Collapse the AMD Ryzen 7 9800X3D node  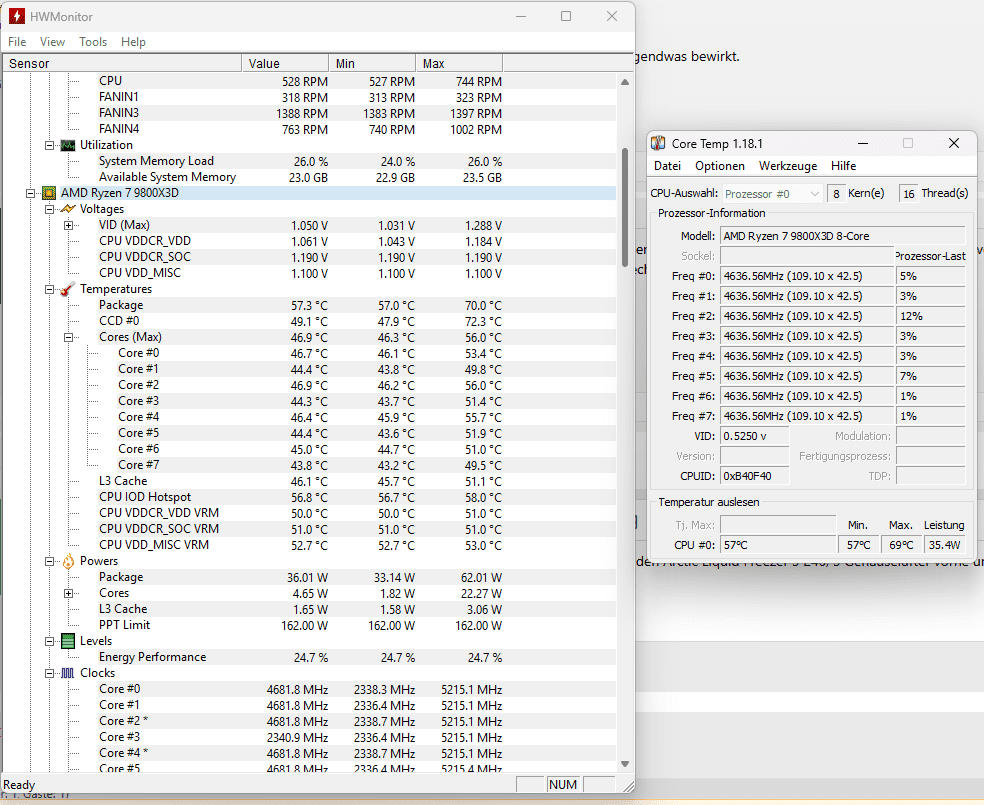click(x=30, y=193)
